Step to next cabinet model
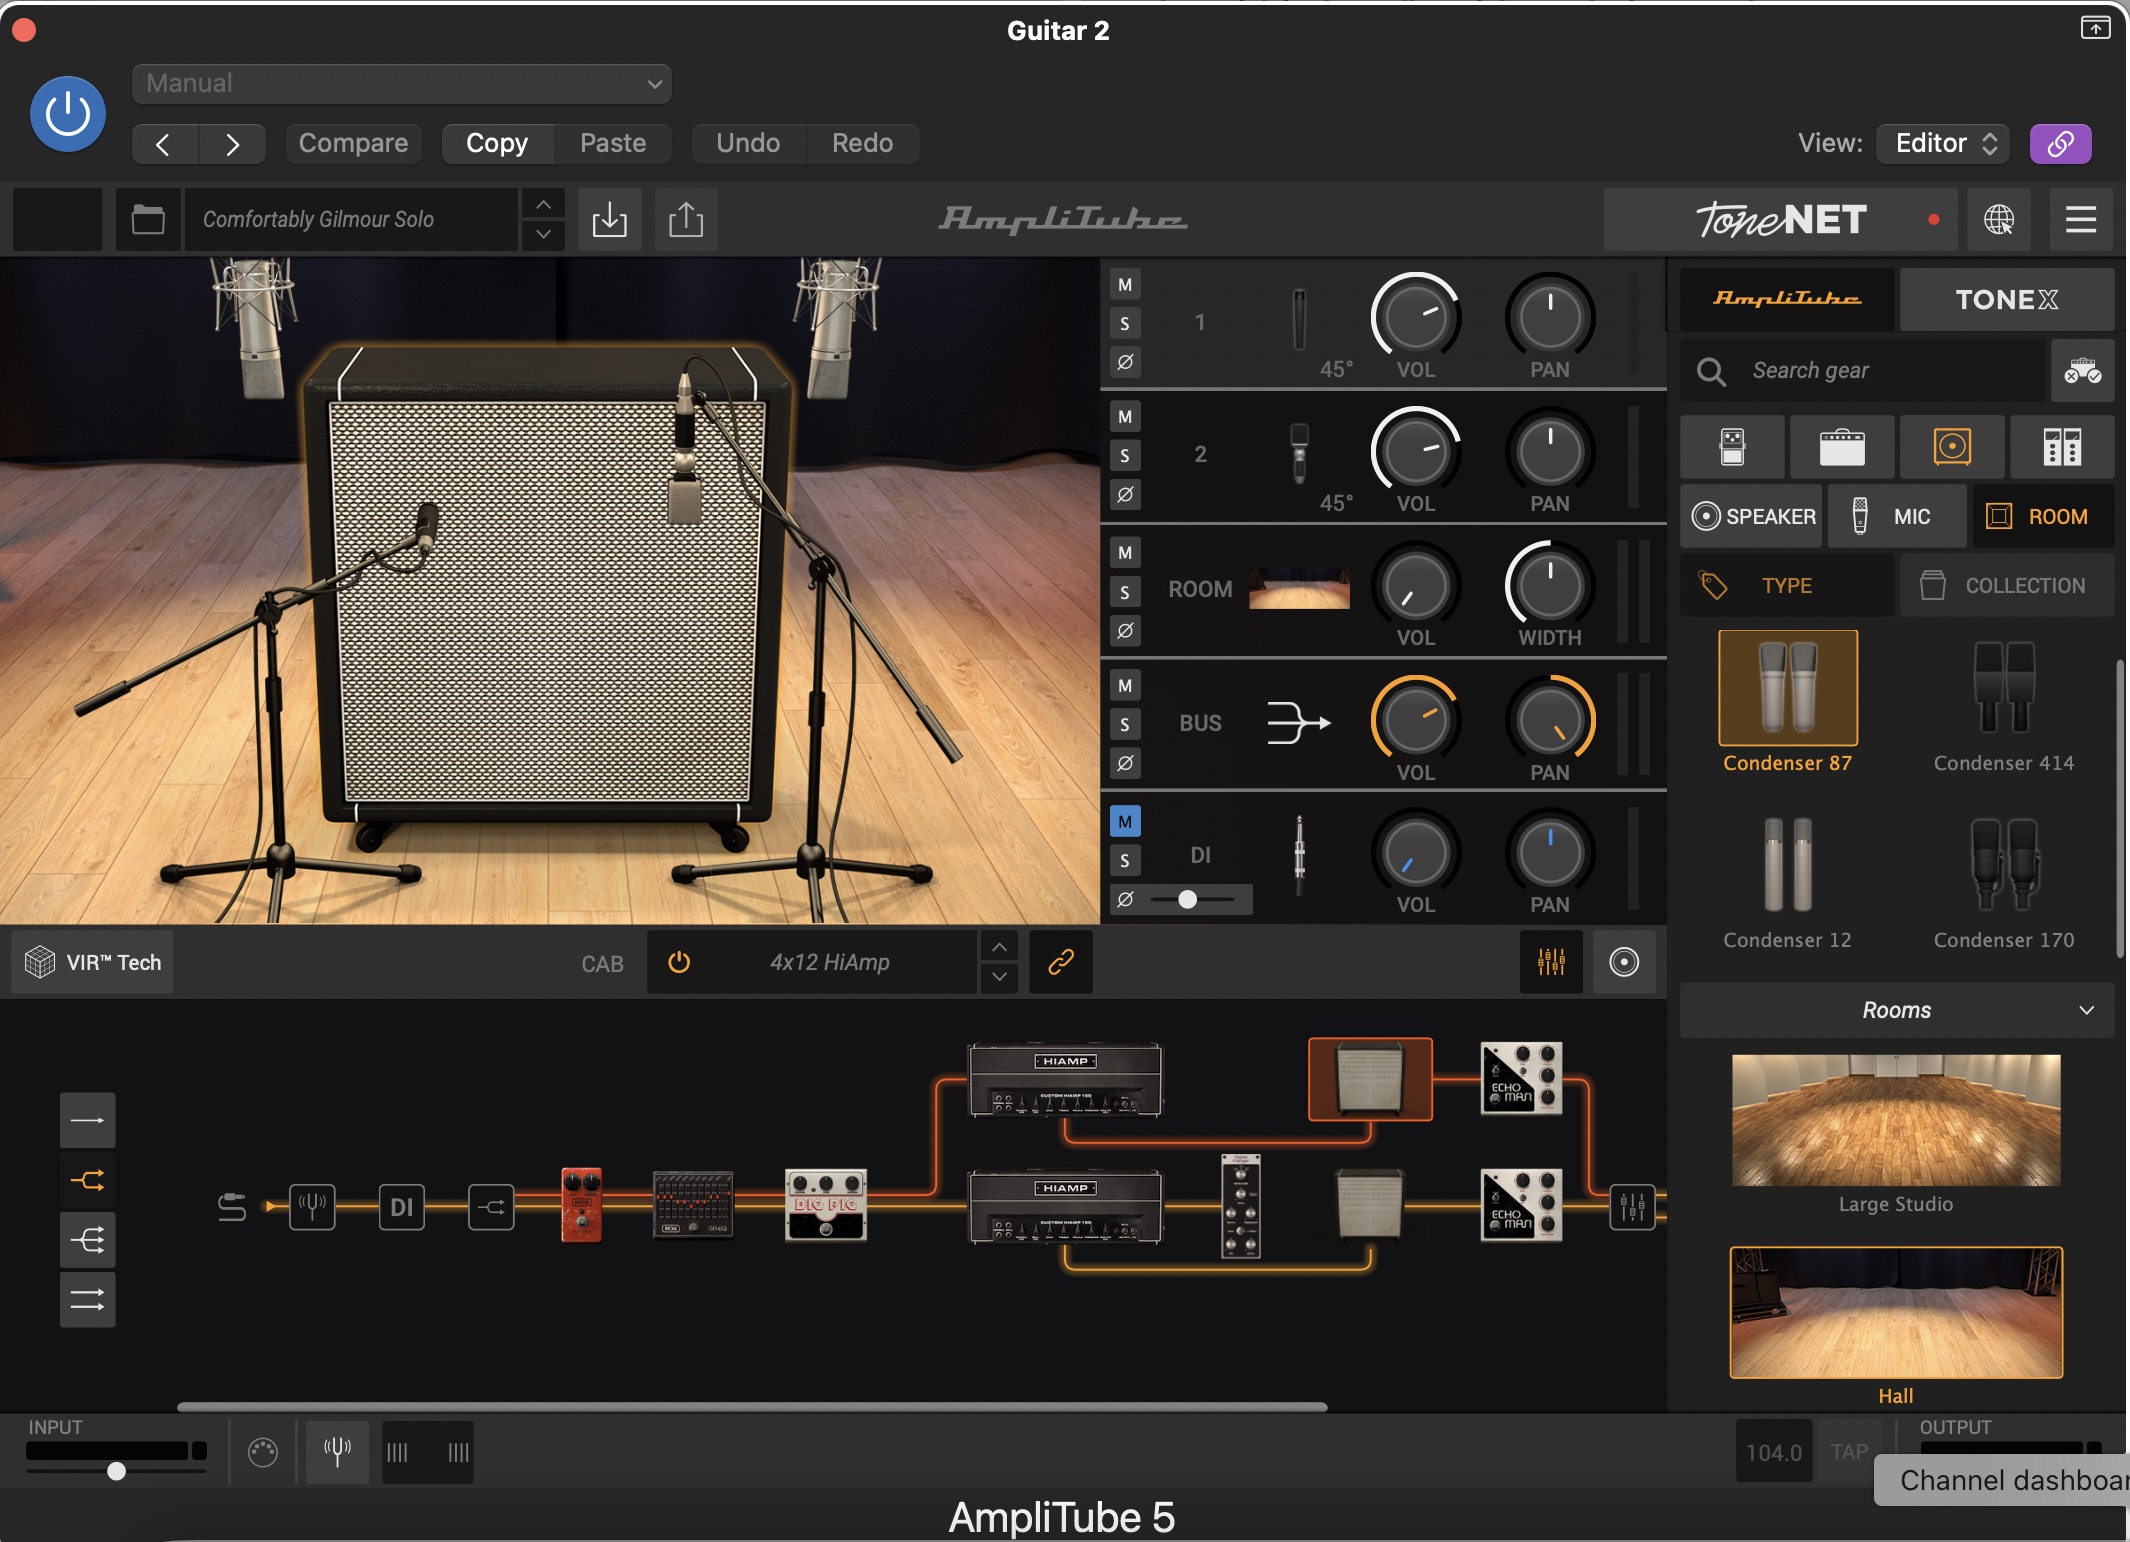2130x1542 pixels. pyautogui.click(x=999, y=977)
